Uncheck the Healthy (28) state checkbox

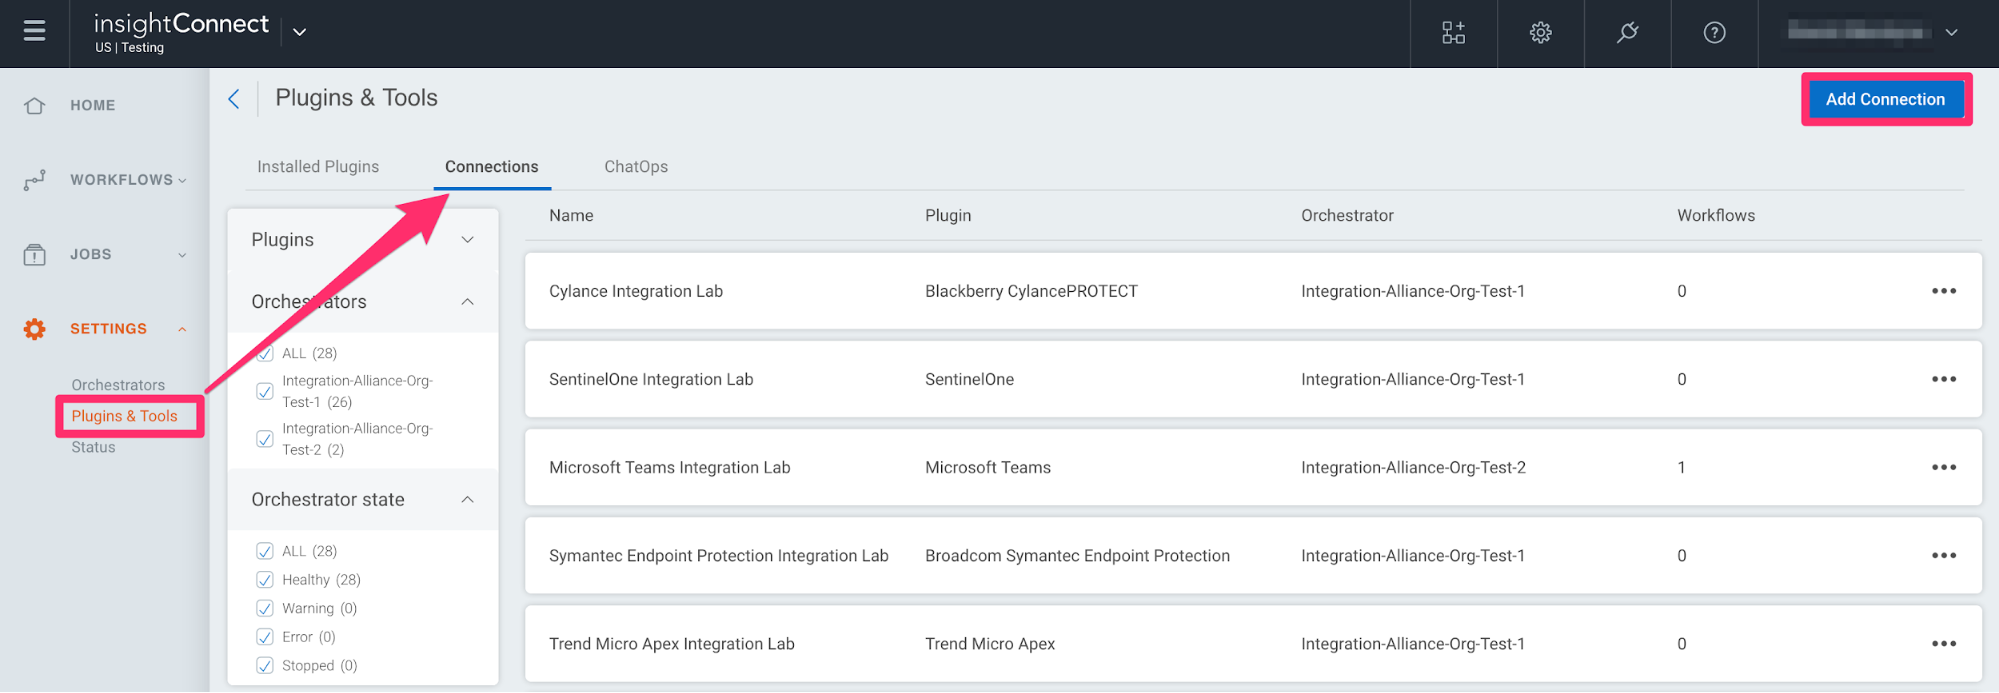click(x=265, y=580)
